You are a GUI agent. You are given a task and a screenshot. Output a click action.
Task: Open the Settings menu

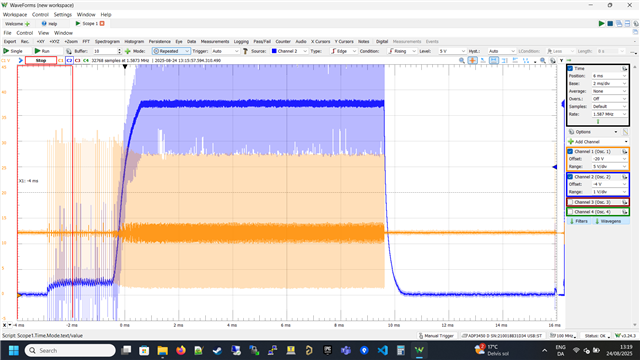click(62, 14)
